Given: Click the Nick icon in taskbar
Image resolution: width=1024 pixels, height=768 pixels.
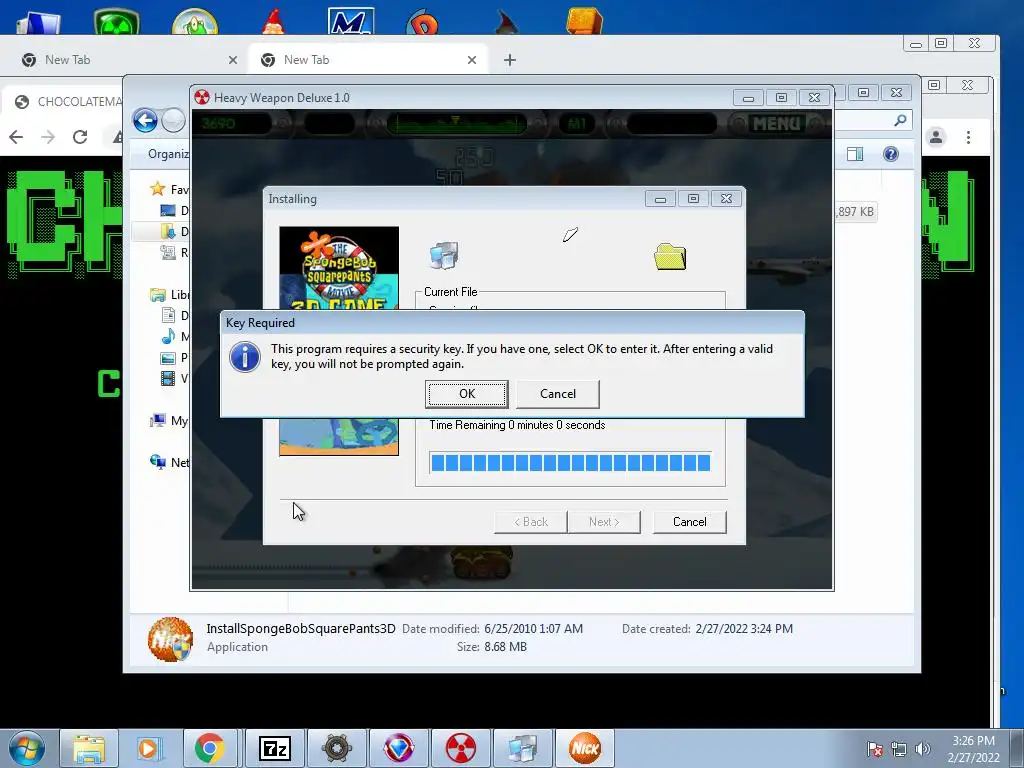Looking at the screenshot, I should (x=584, y=748).
